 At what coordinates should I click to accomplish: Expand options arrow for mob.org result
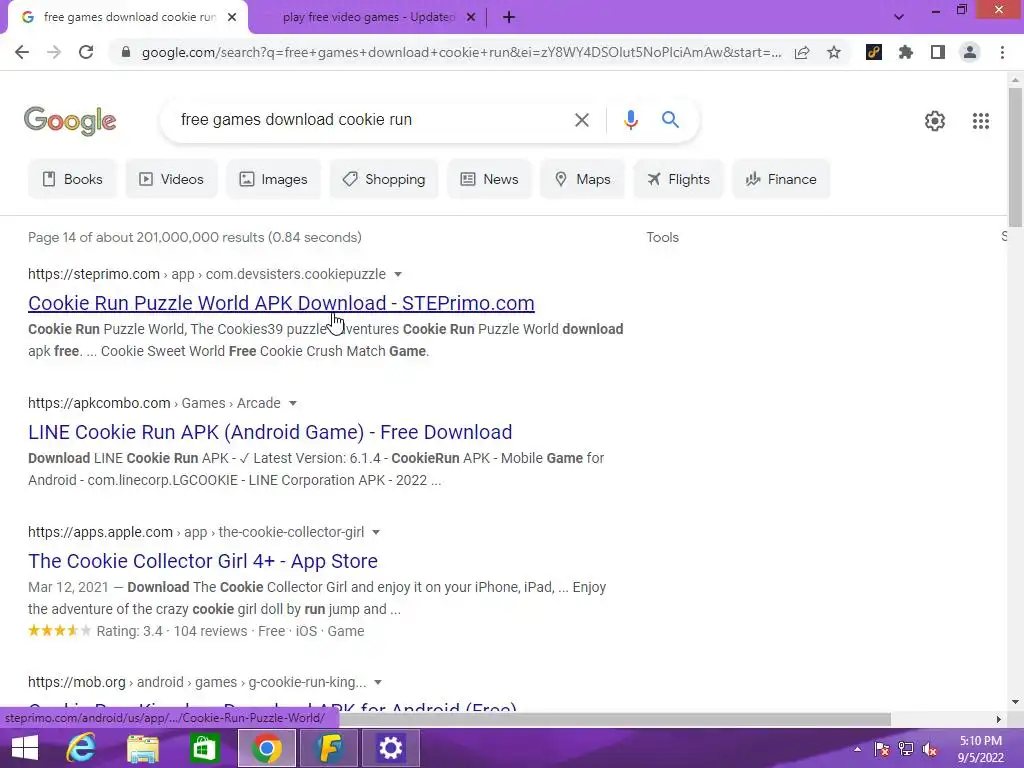click(x=377, y=682)
